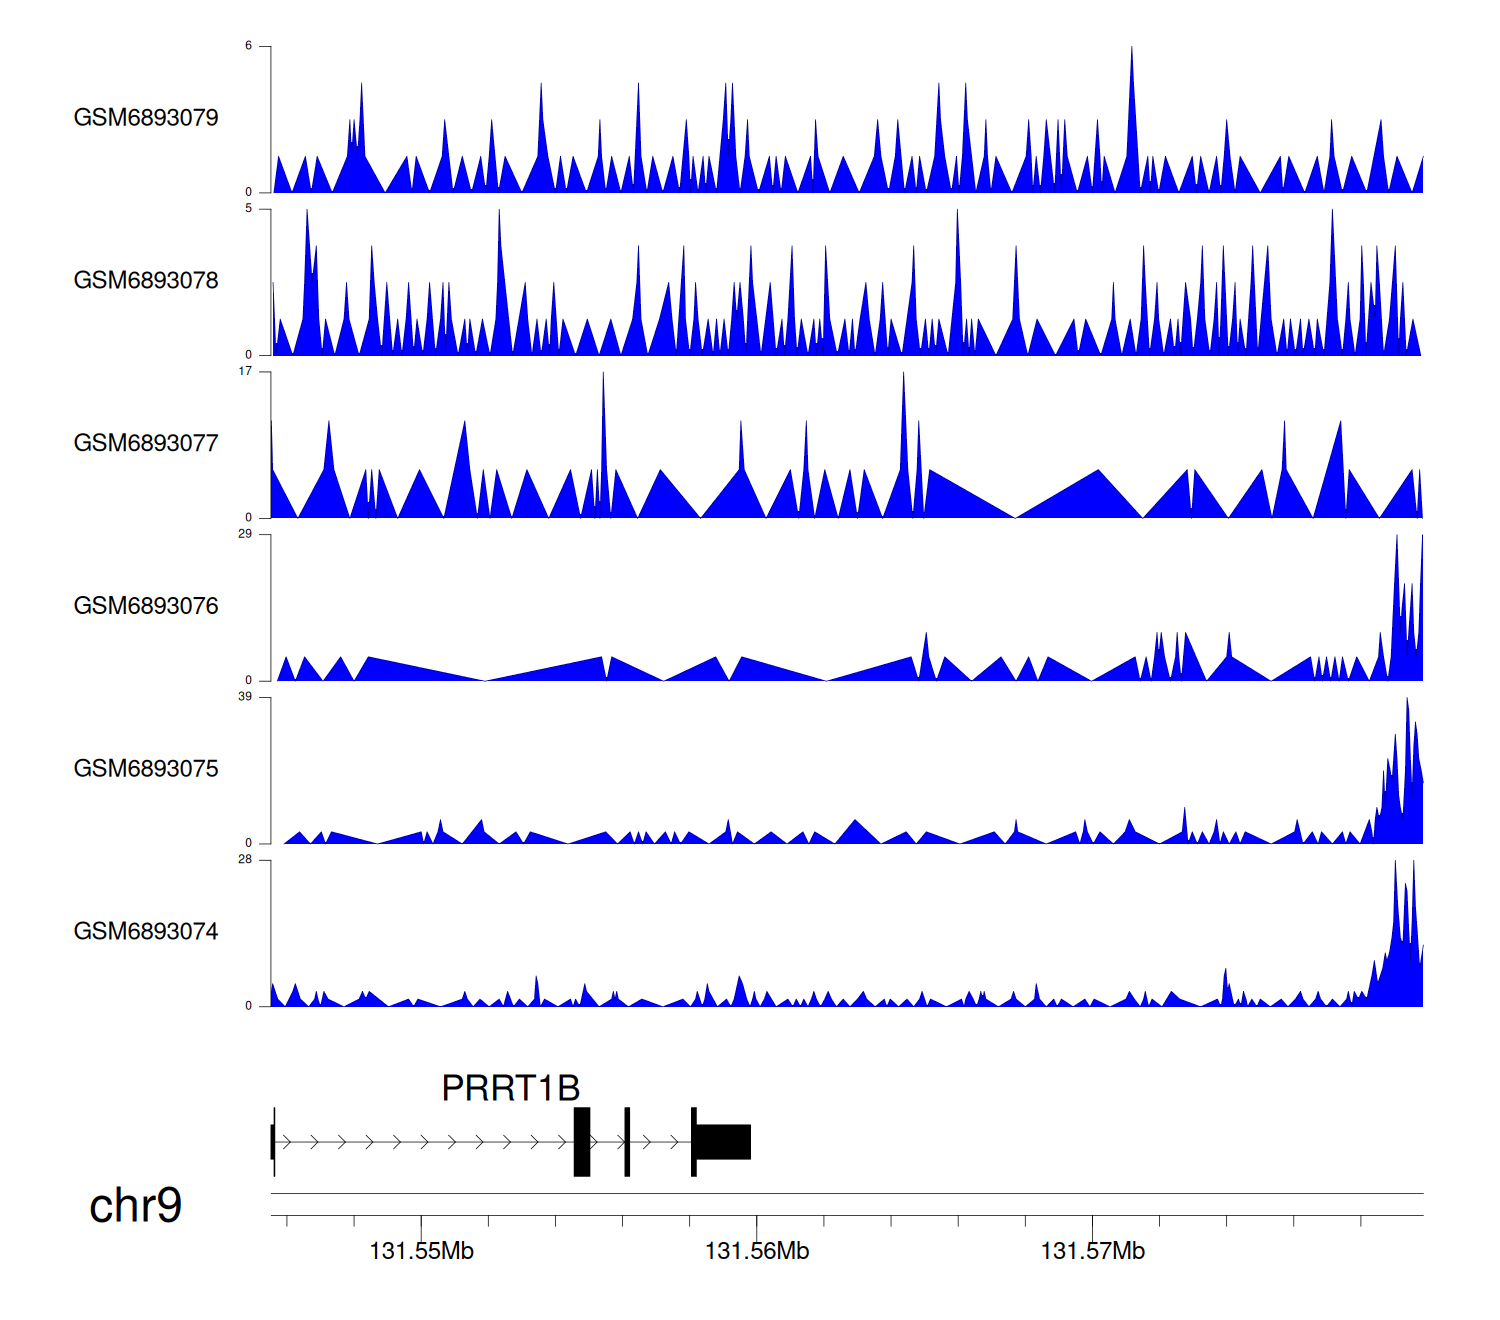Viewport: 1500px width, 1320px height.
Task: Click the PRRT1B gene name
Action: click(510, 1088)
